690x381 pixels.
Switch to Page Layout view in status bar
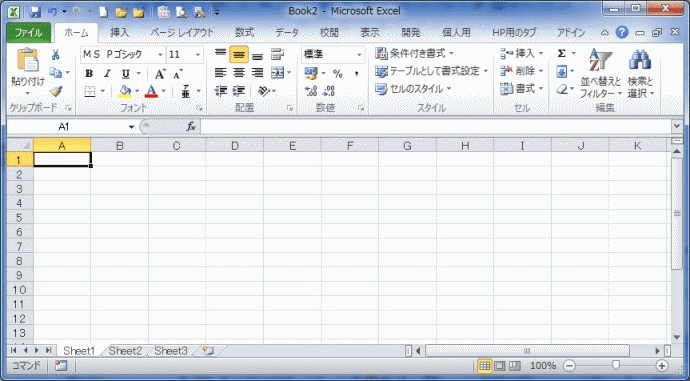499,366
